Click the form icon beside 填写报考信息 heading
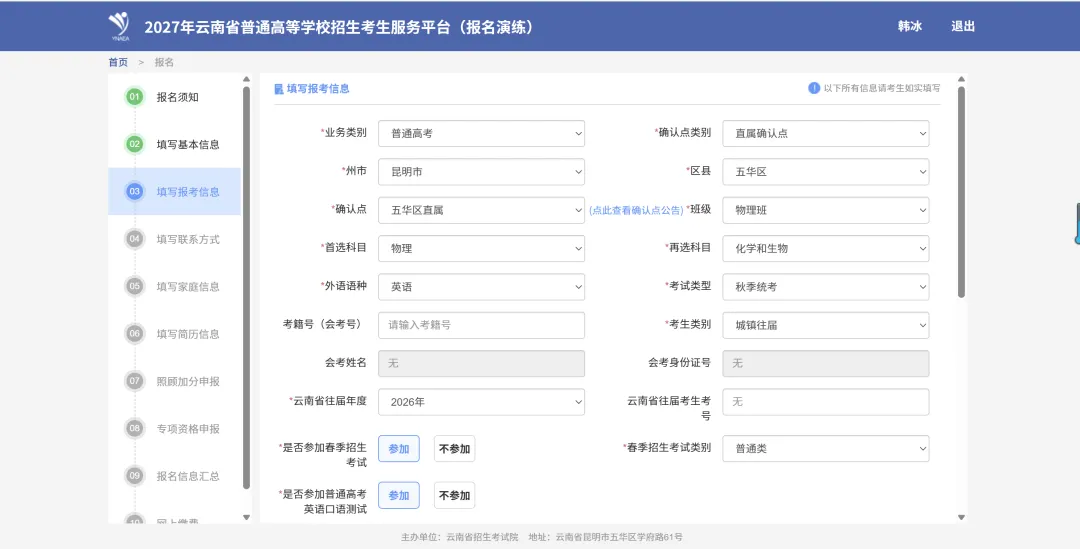The height and width of the screenshot is (549, 1080). (279, 89)
